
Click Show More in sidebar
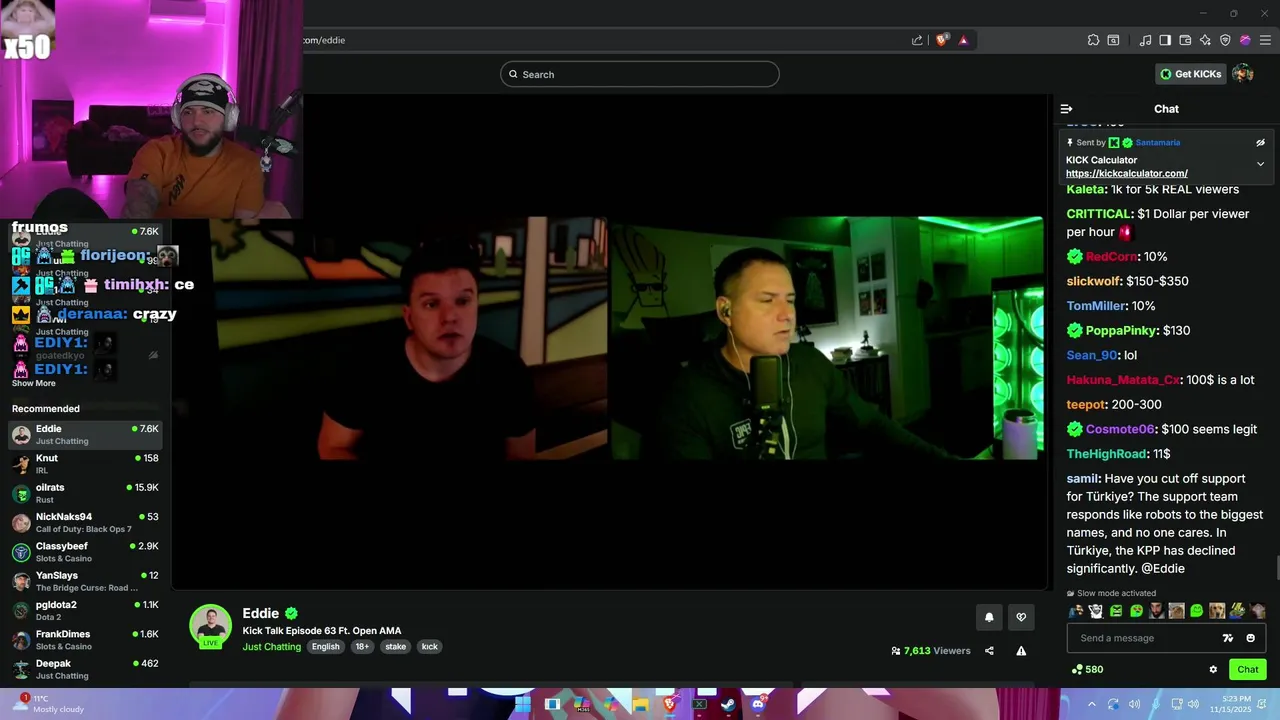point(34,384)
